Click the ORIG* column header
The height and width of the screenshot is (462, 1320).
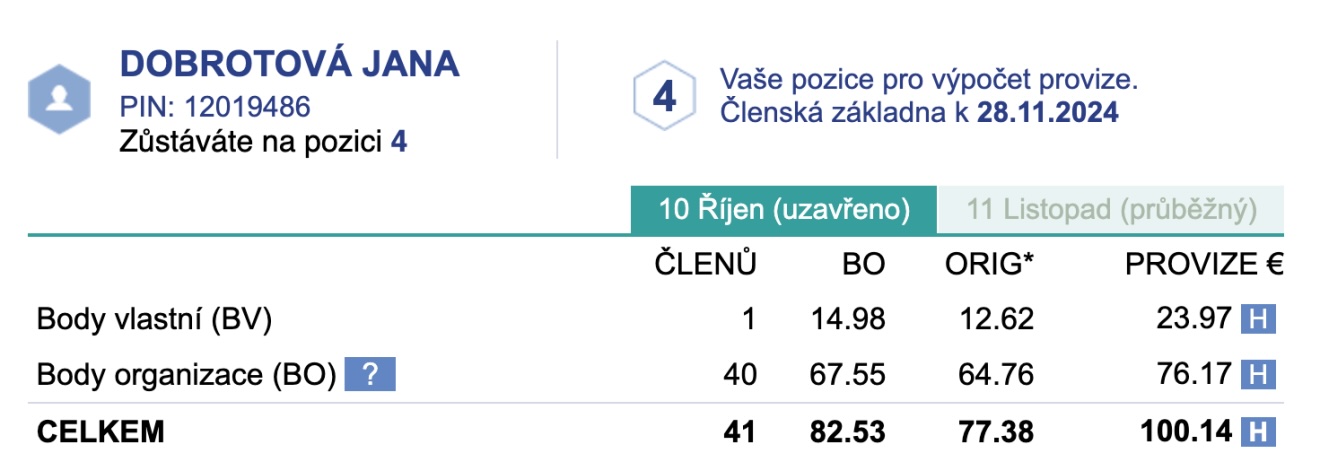coord(990,263)
